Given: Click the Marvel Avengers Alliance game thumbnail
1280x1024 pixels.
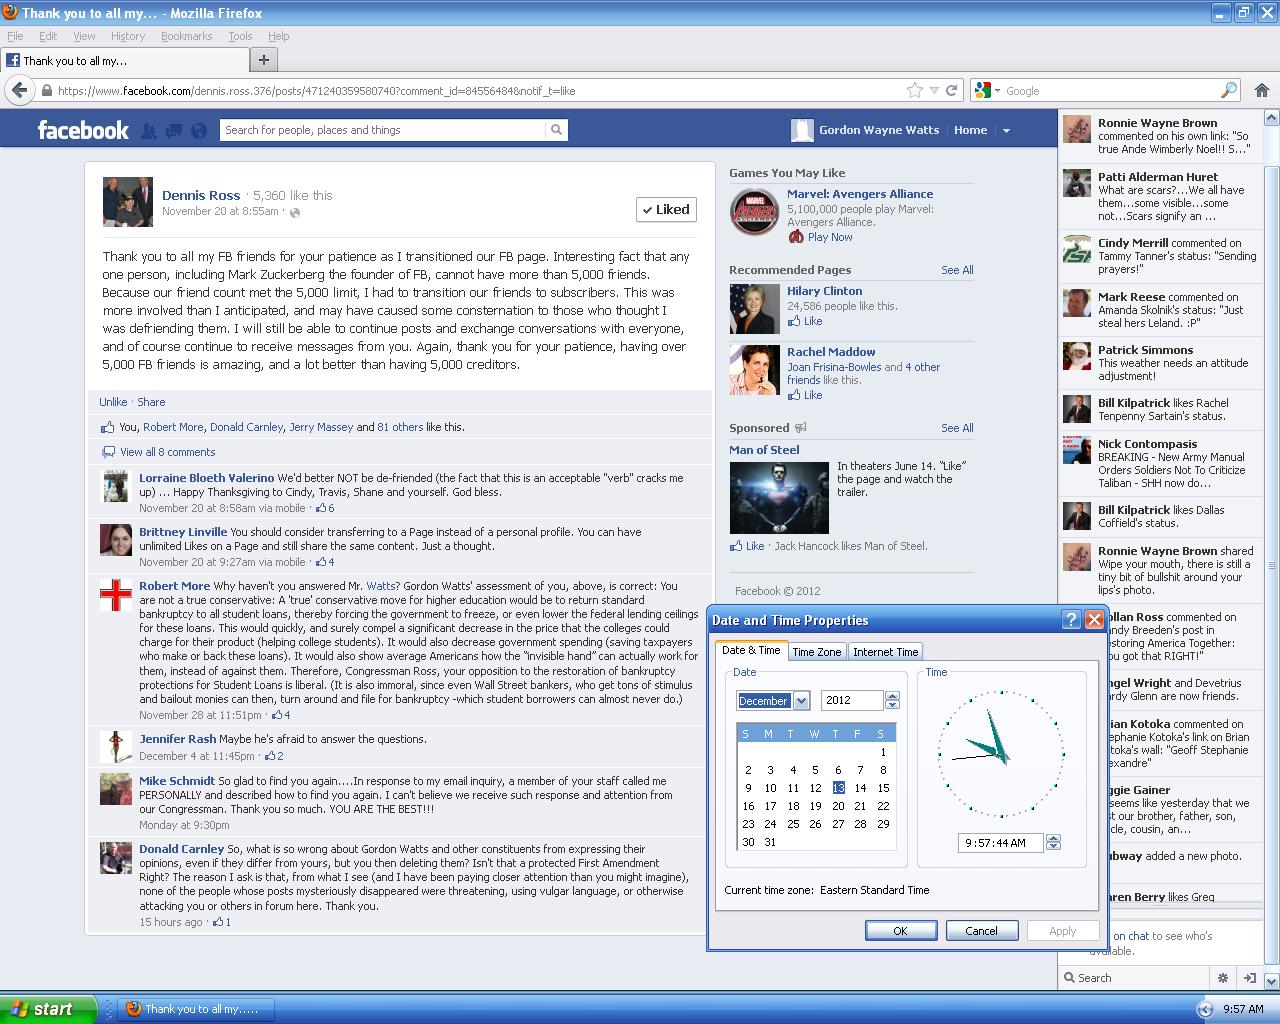Looking at the screenshot, I should pyautogui.click(x=754, y=212).
